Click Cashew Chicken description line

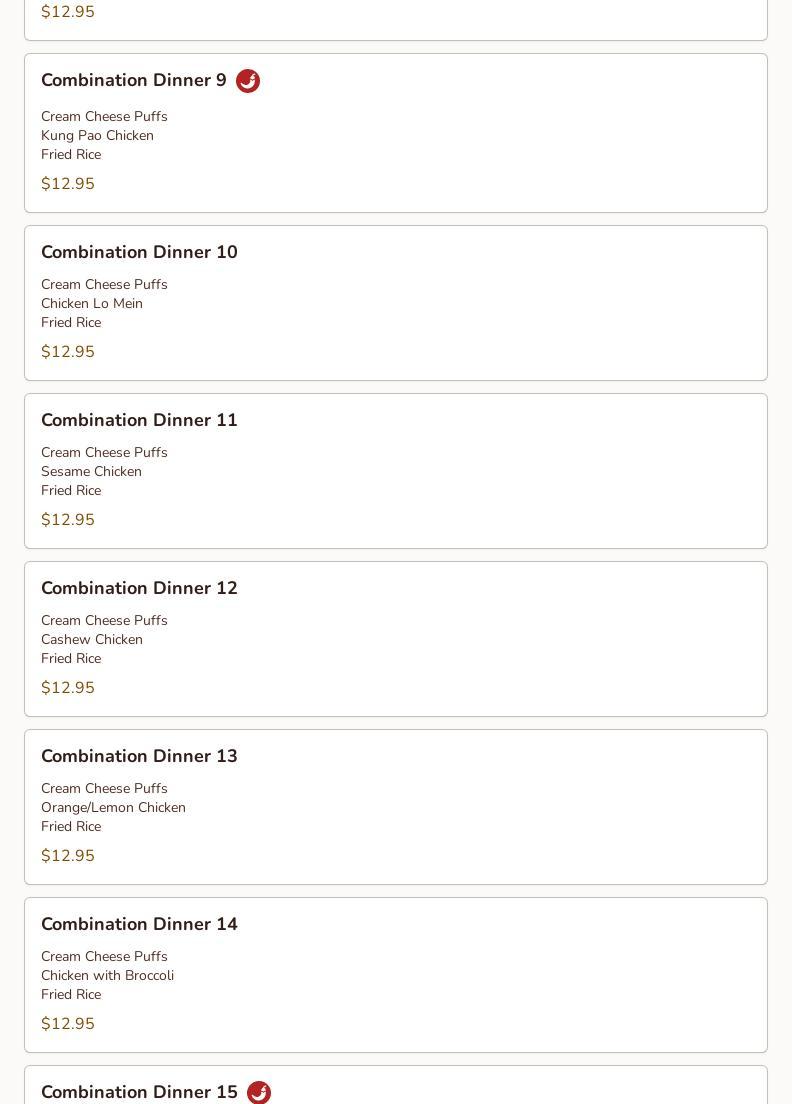92,640
